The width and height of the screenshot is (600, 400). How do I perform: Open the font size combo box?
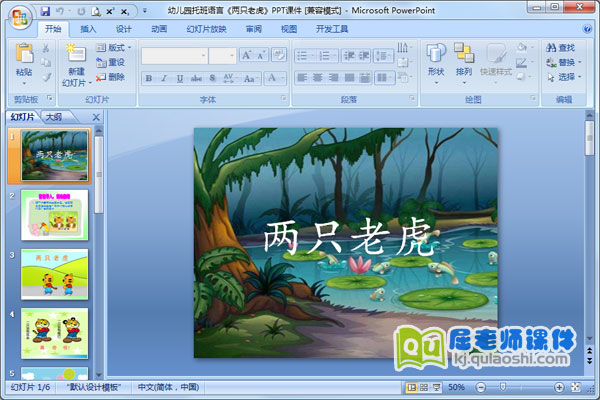(222, 56)
